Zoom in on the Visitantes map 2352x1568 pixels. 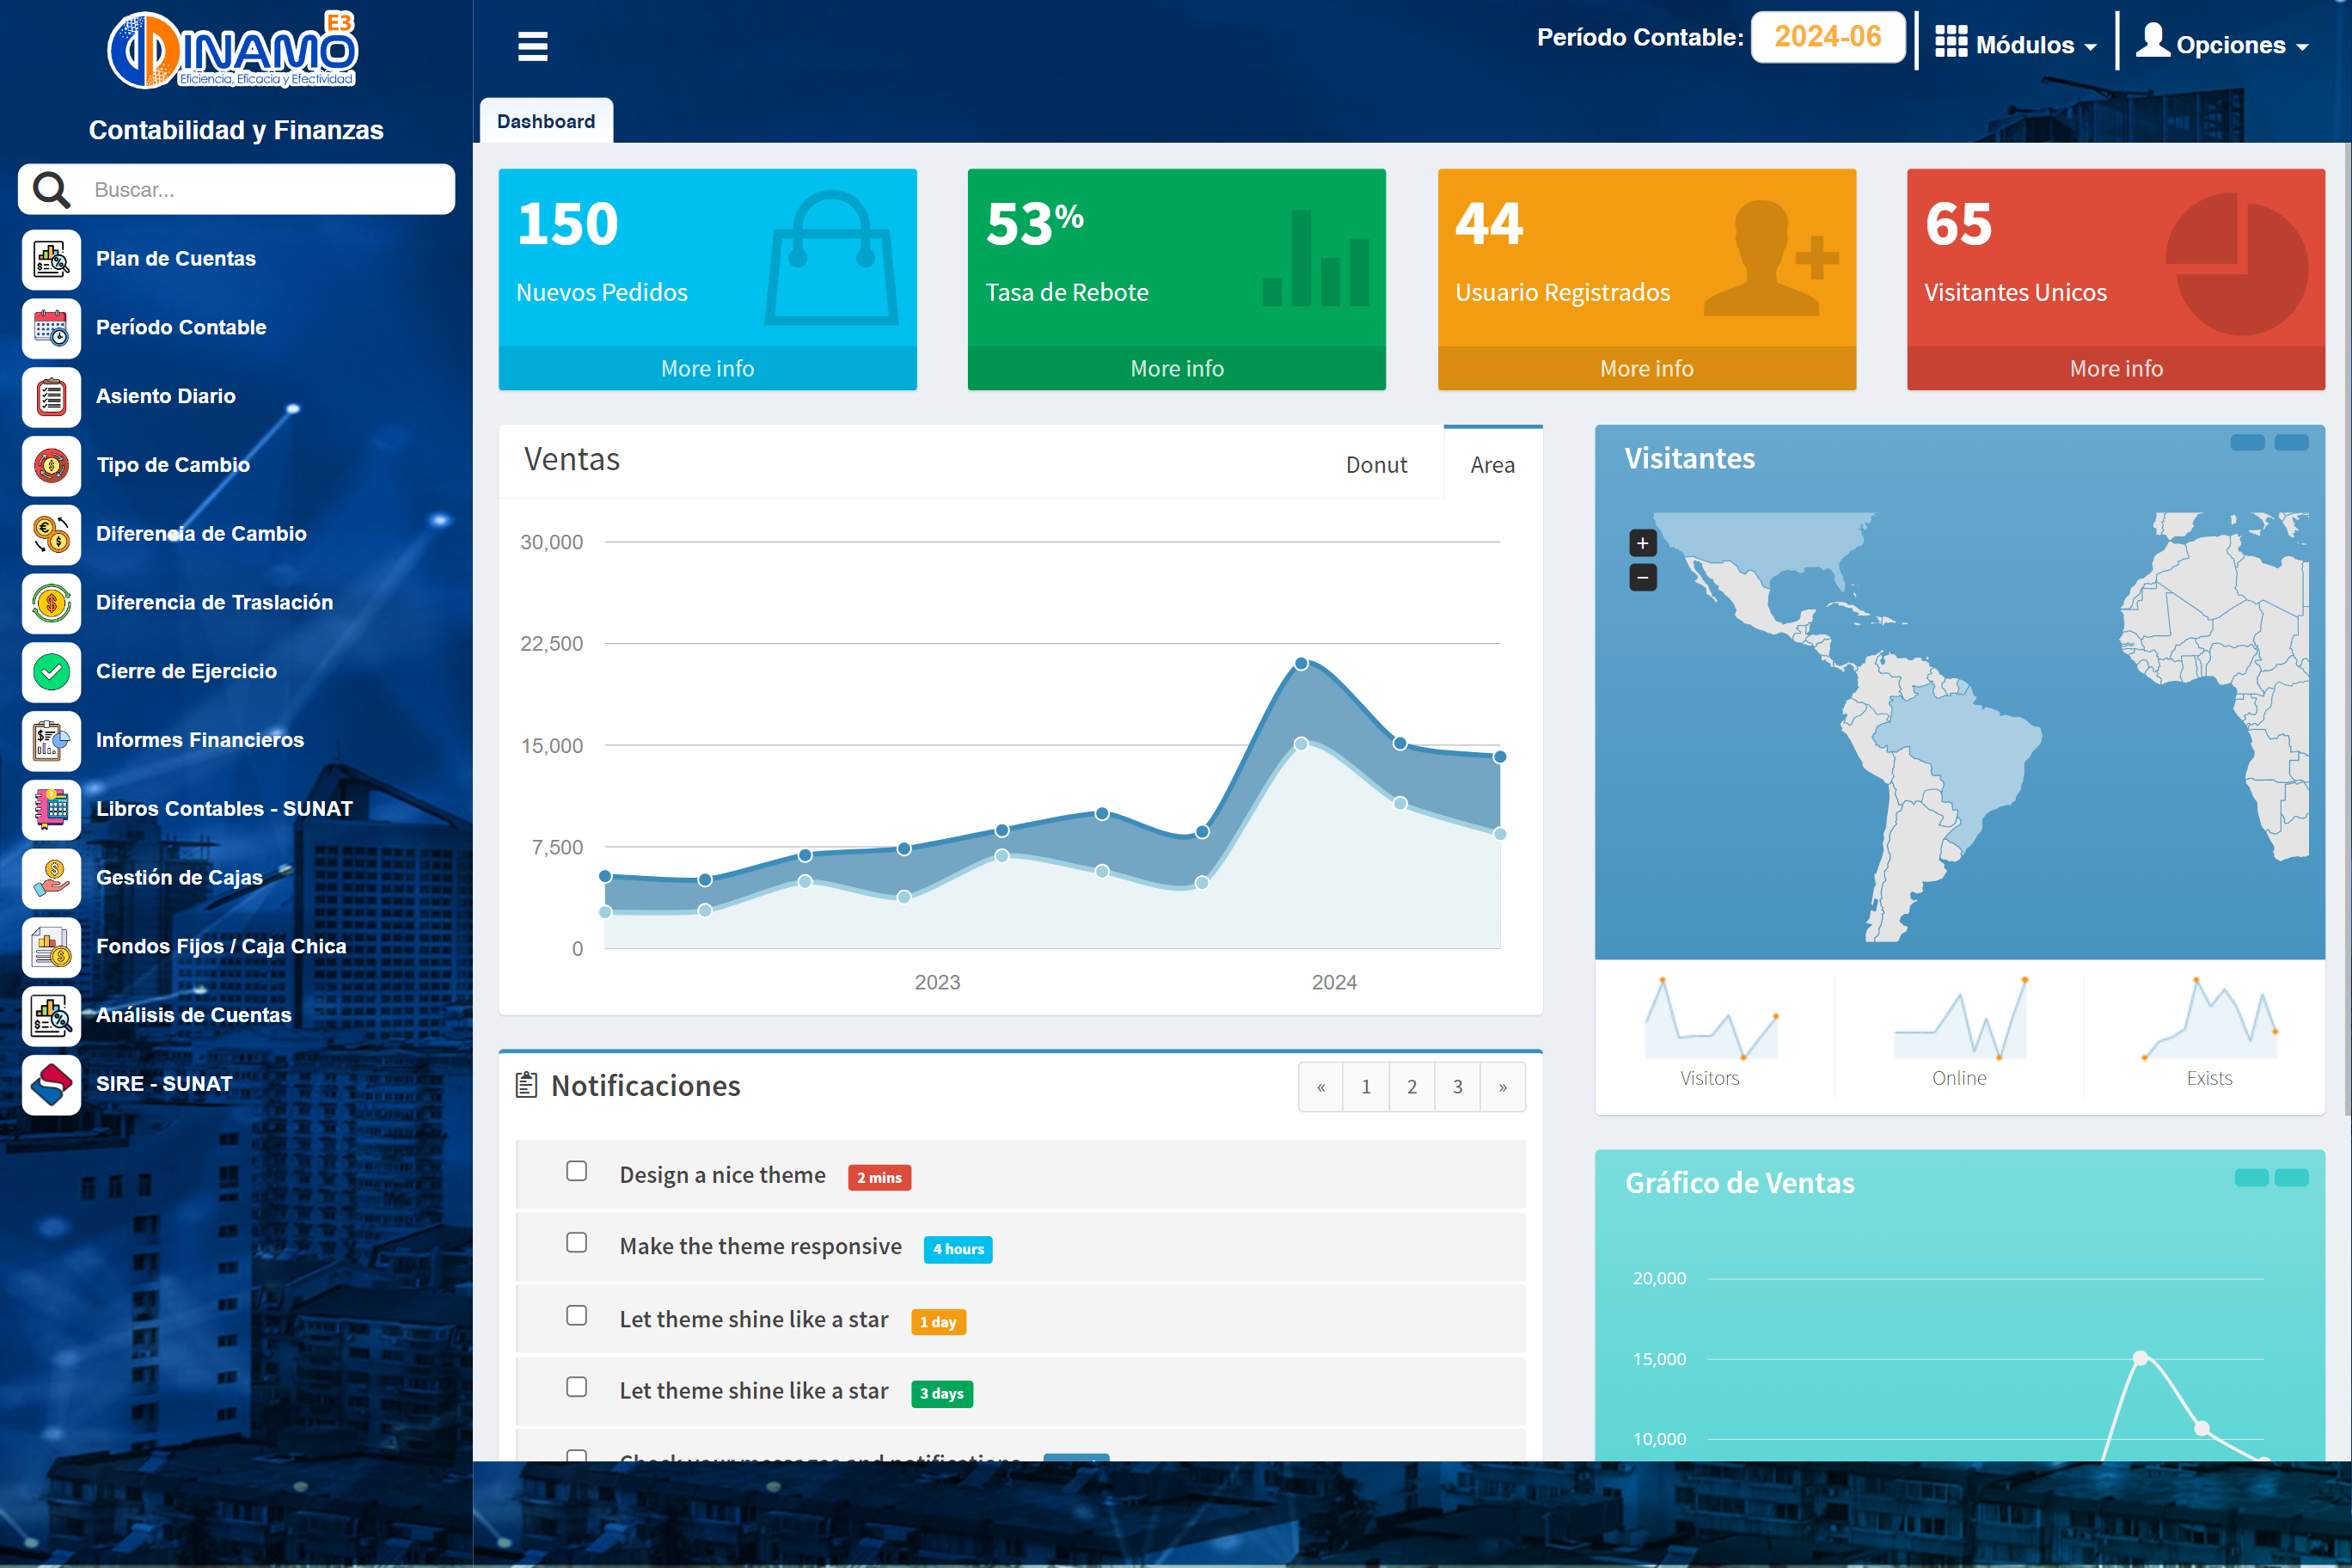click(x=1642, y=543)
